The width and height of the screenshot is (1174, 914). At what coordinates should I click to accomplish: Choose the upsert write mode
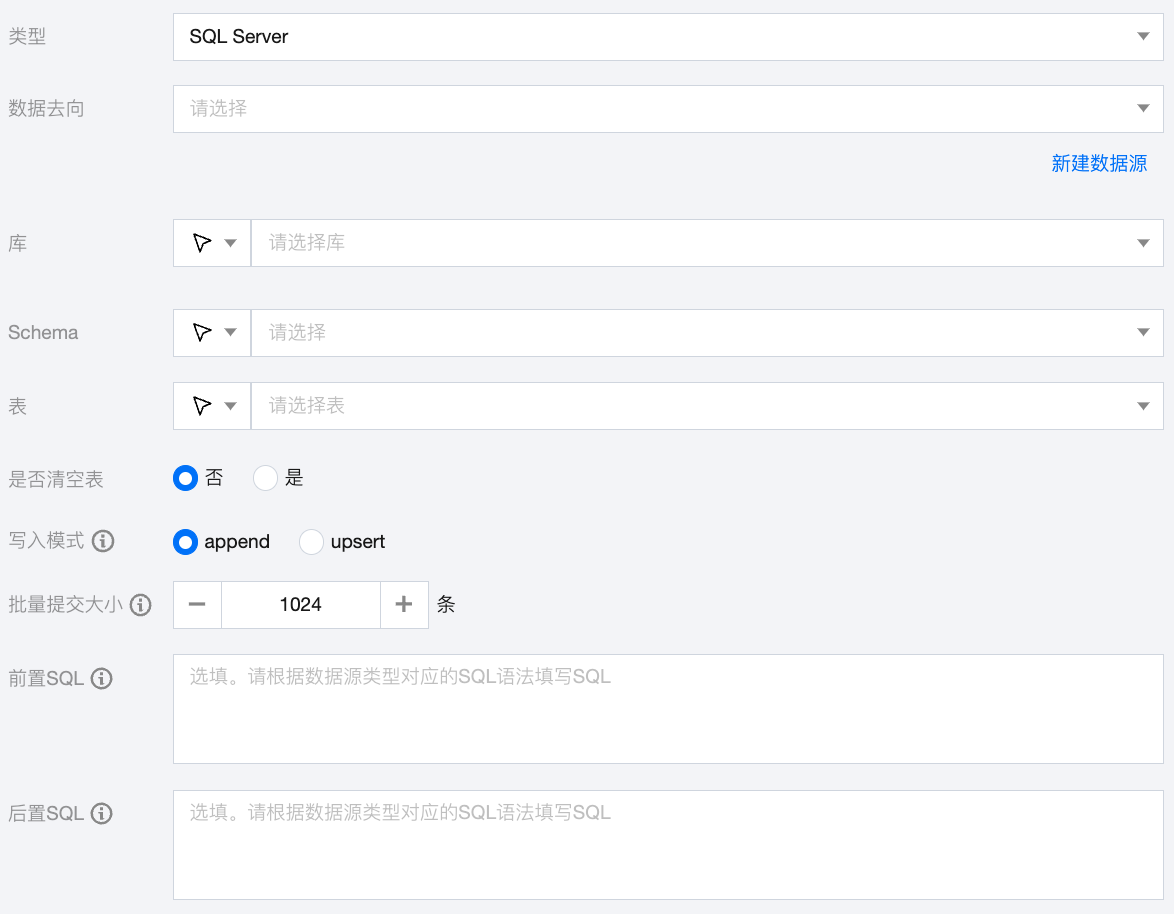tap(312, 542)
